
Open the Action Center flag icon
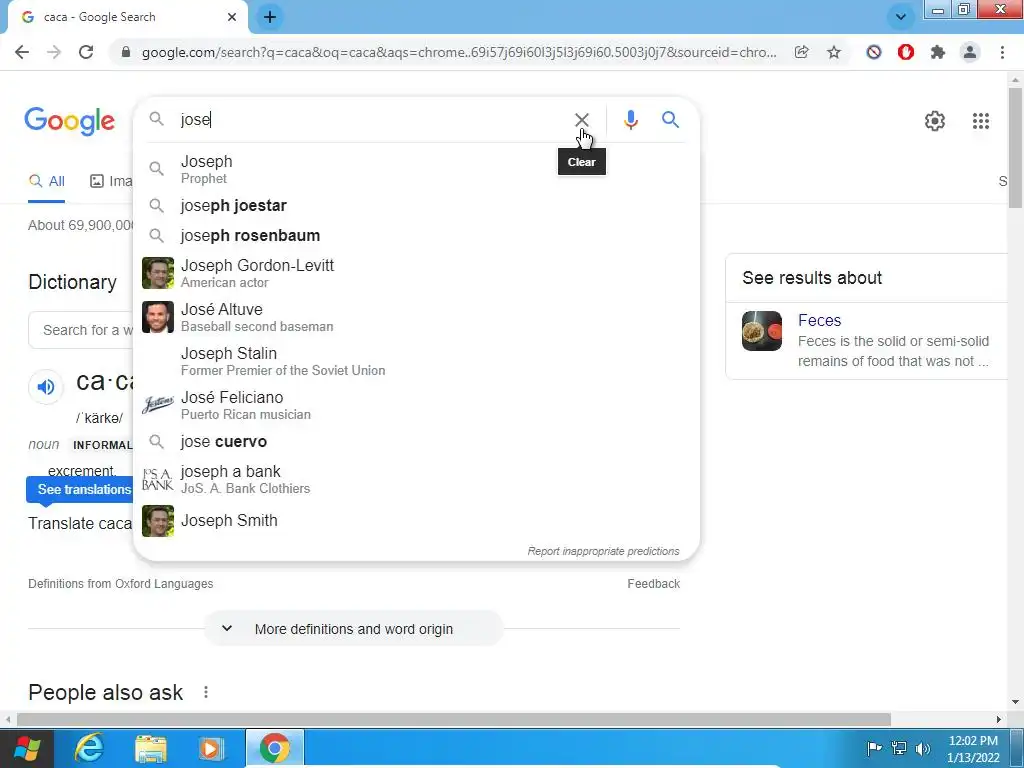[874, 748]
